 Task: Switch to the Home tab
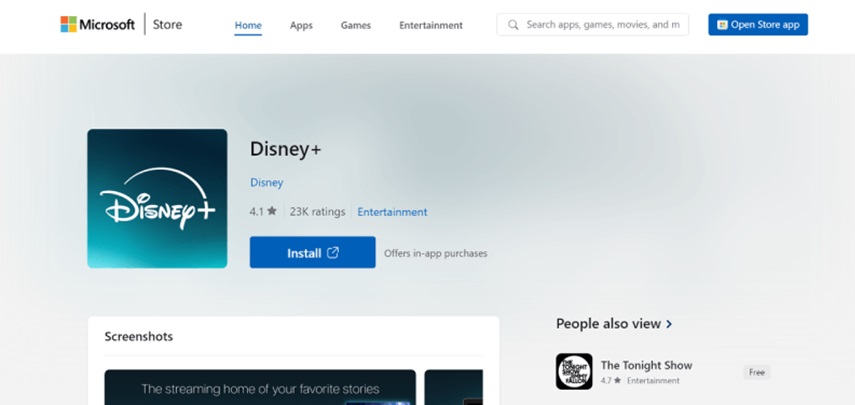(248, 25)
